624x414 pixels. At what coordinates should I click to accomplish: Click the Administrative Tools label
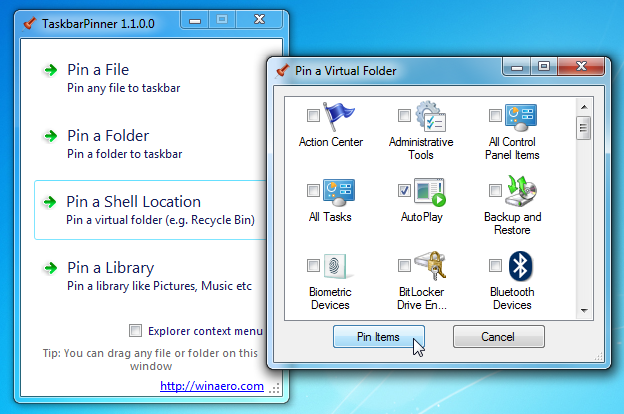pos(421,148)
